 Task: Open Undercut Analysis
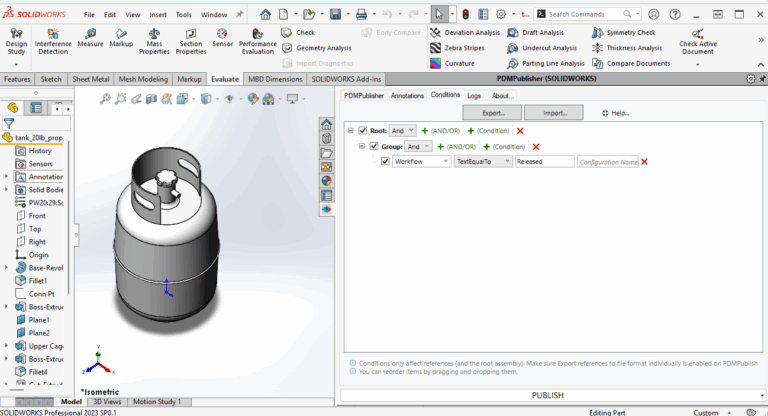click(542, 48)
